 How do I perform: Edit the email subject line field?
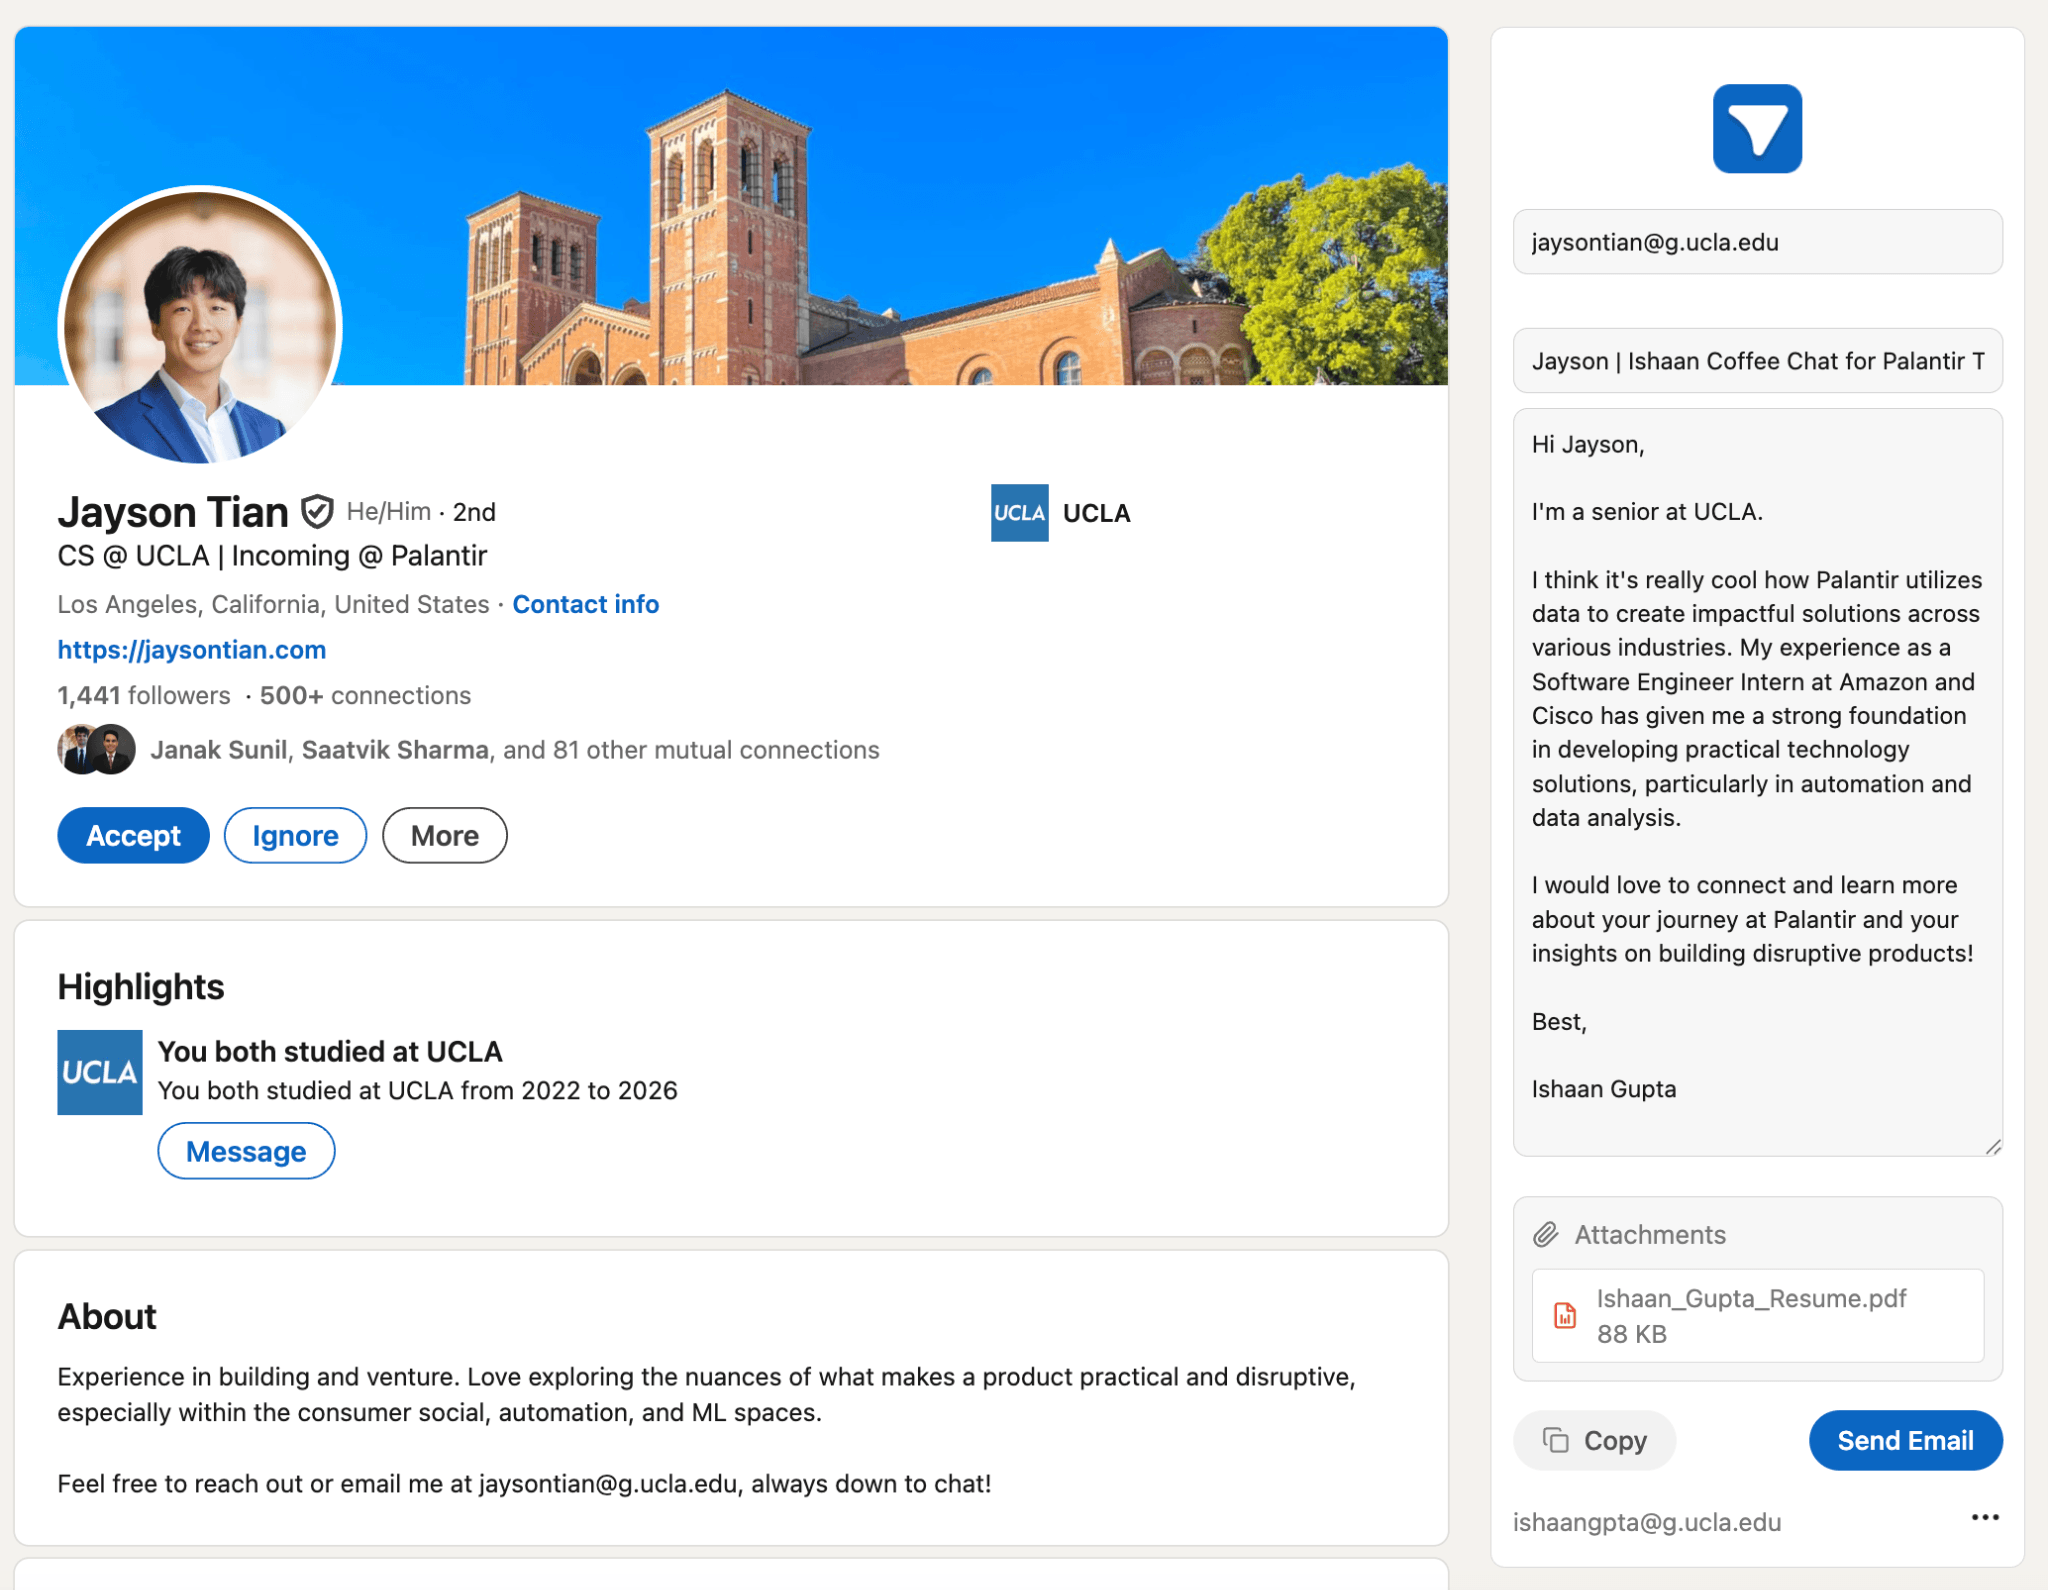1757,361
